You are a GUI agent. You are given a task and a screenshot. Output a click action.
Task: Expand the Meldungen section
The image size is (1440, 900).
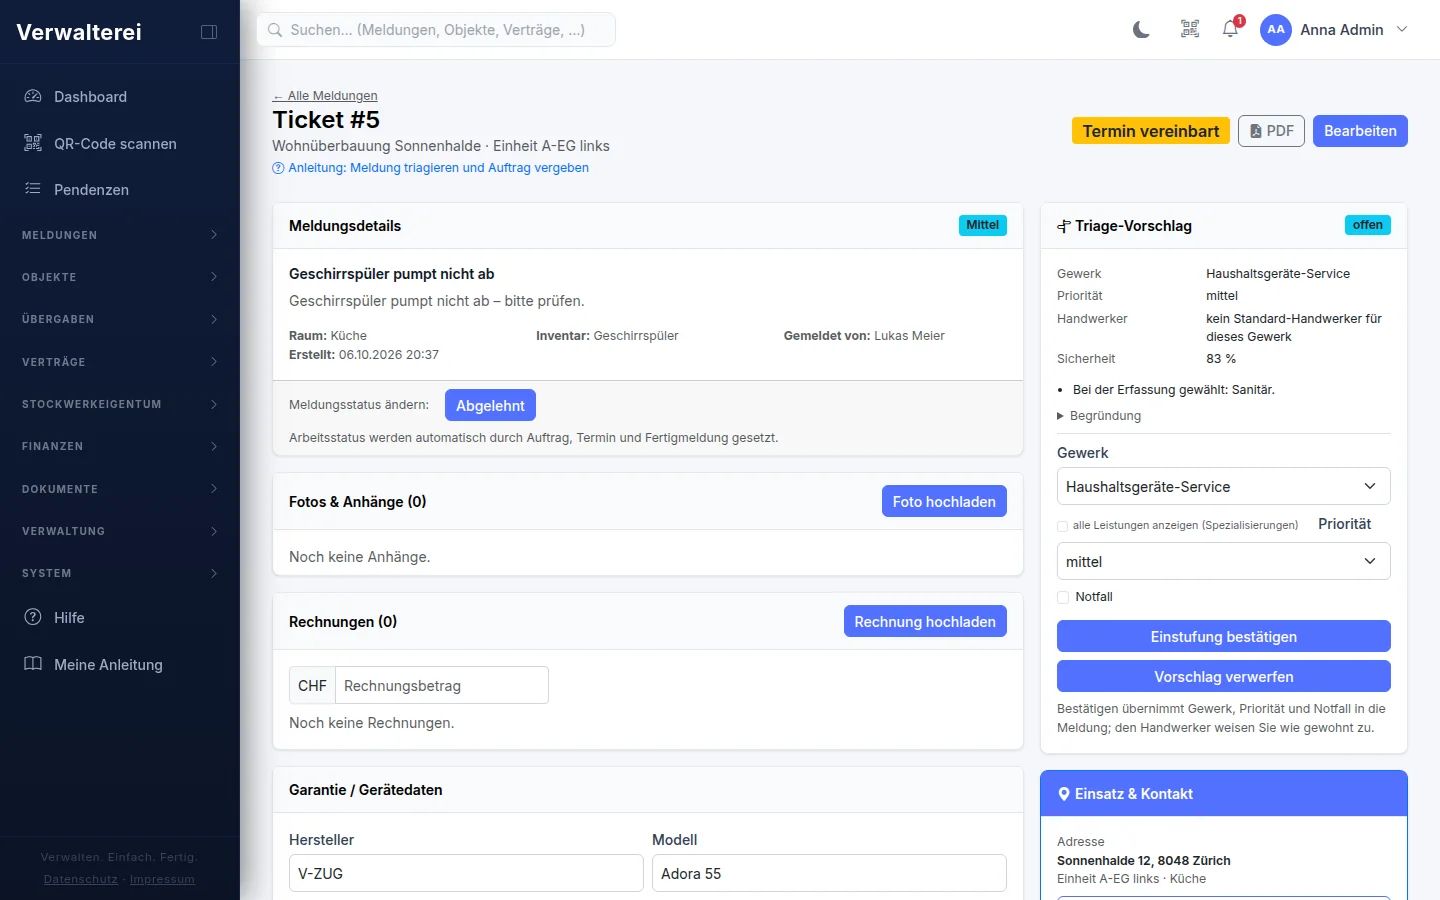tap(120, 235)
